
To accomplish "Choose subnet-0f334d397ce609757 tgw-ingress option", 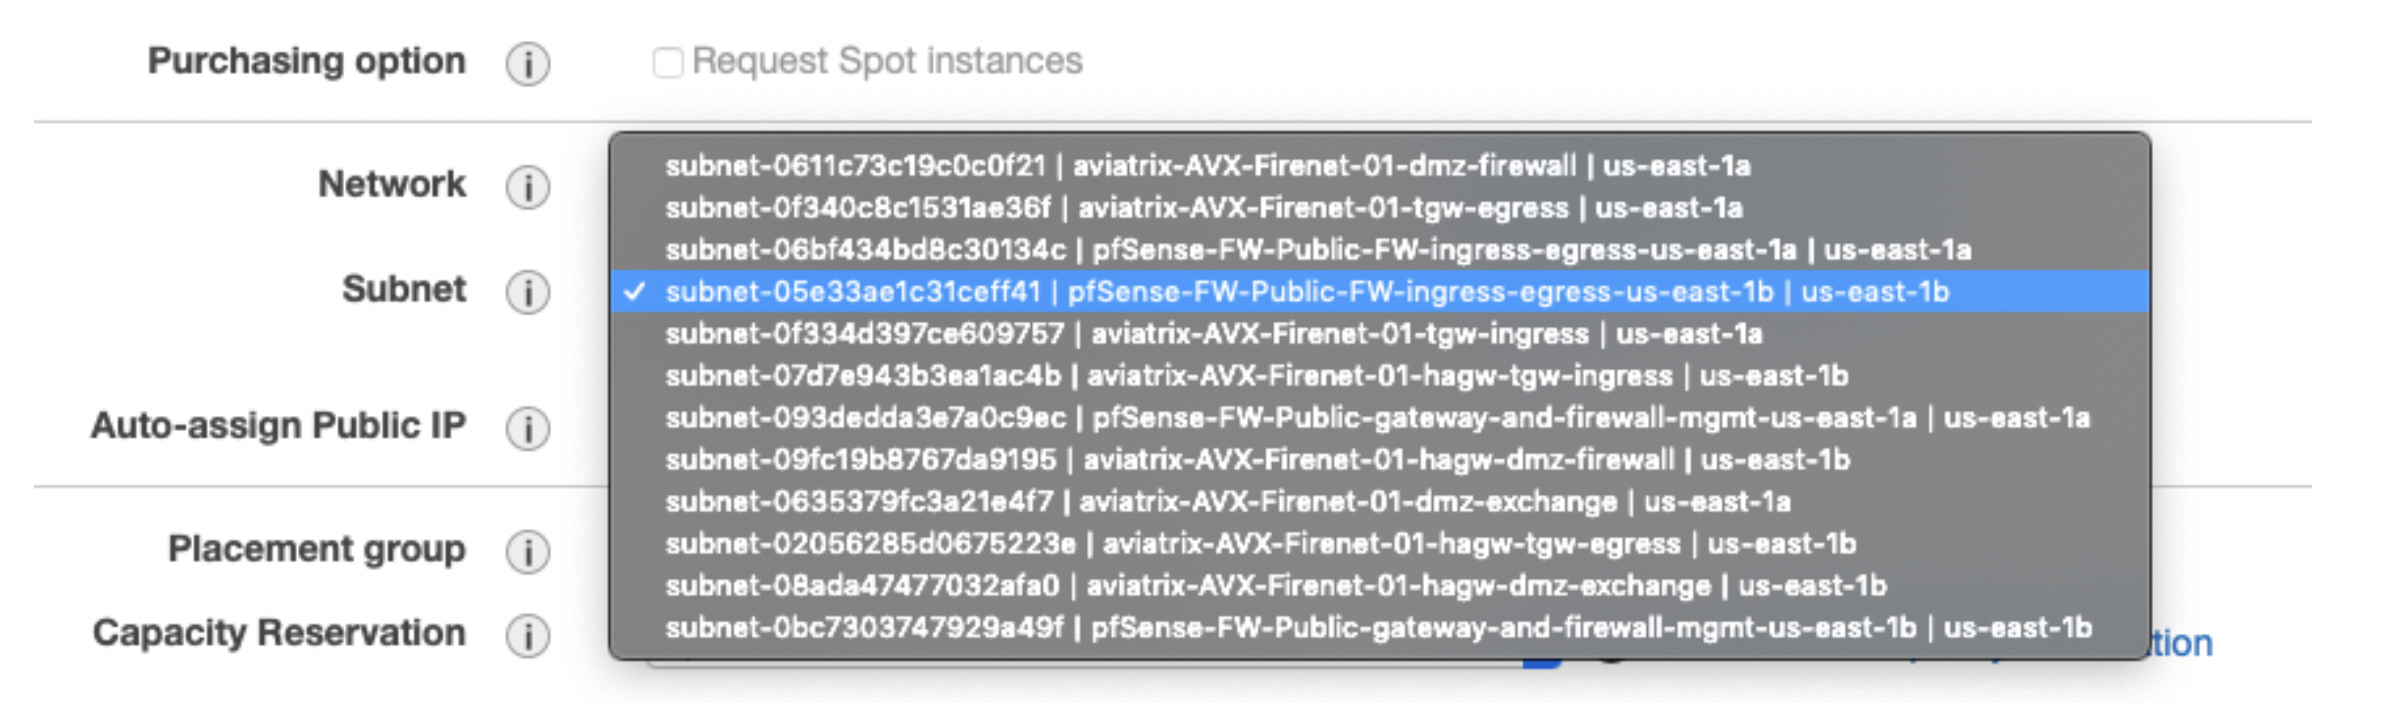I will coord(1213,334).
